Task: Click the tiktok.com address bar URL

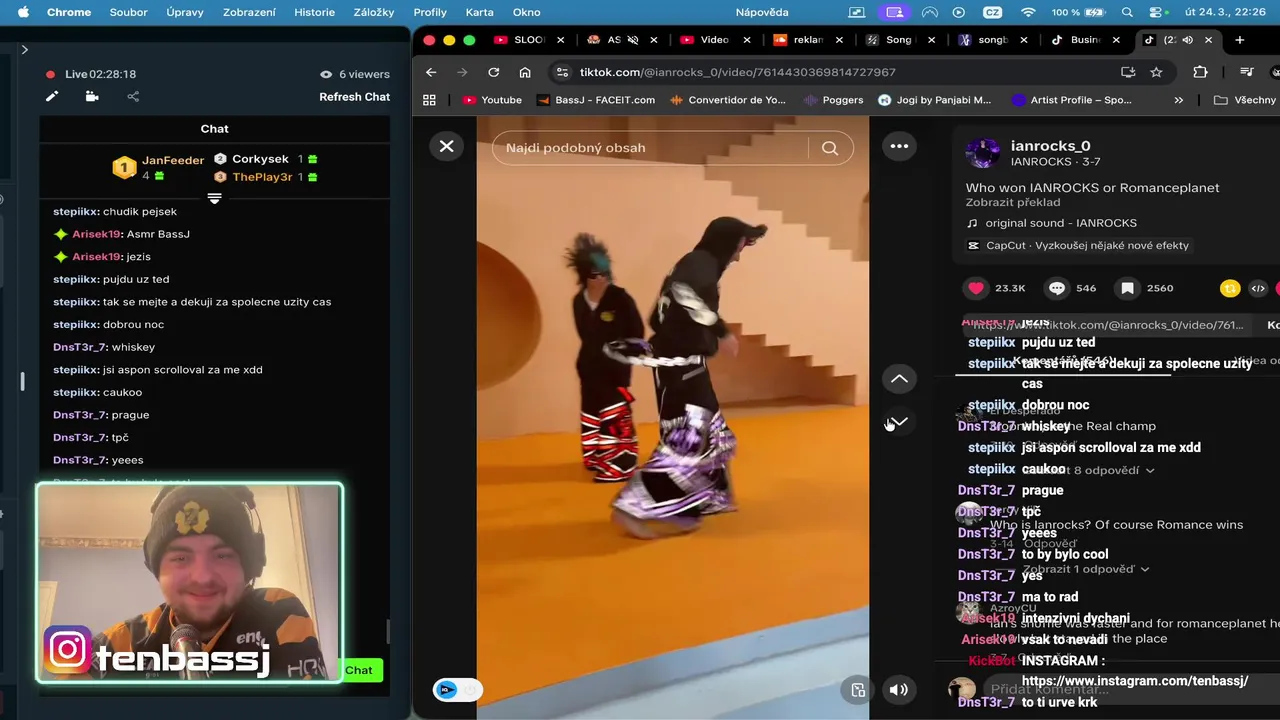Action: 738,72
